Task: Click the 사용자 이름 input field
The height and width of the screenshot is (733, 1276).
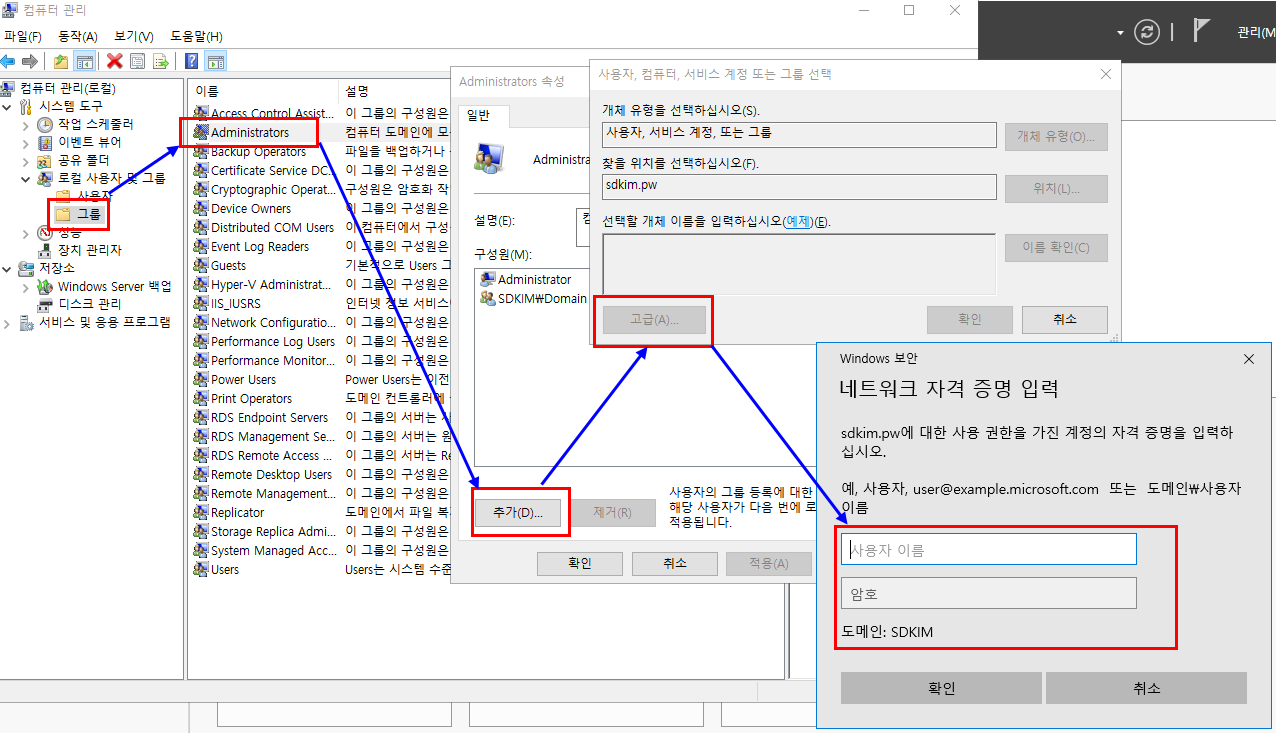Action: (989, 549)
